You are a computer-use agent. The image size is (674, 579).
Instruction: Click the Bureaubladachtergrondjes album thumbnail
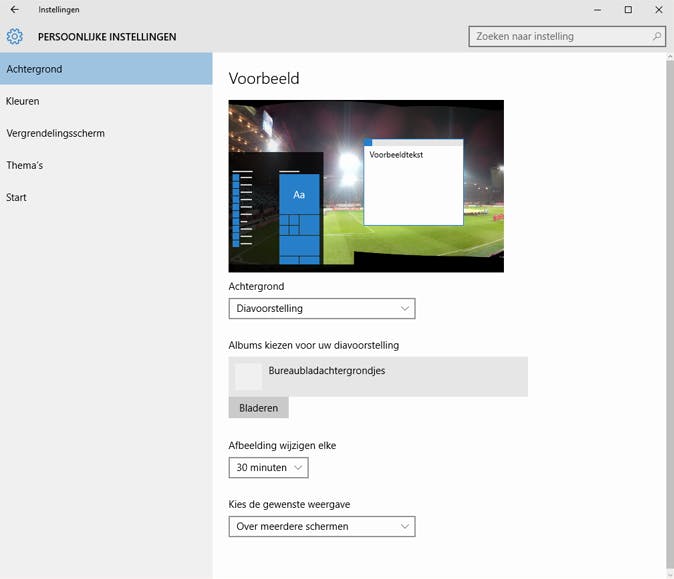248,377
